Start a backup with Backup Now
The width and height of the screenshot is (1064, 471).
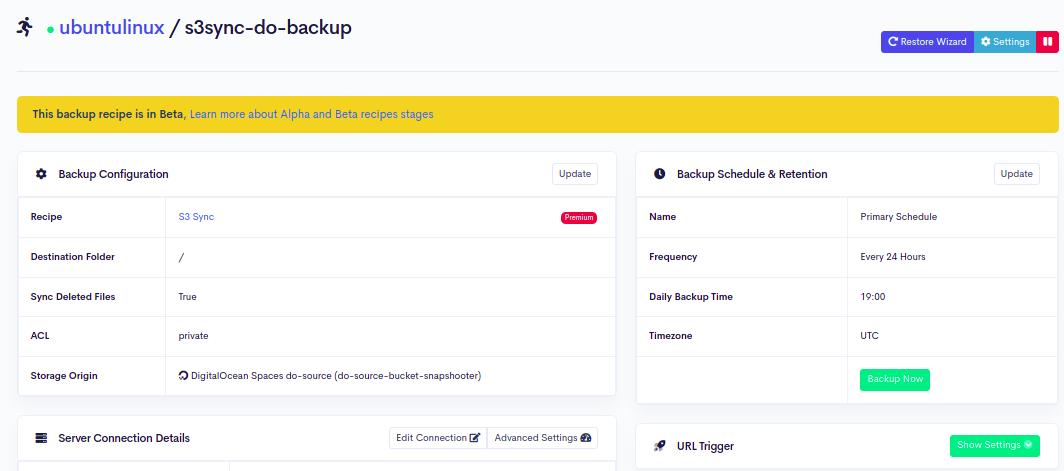click(x=895, y=379)
